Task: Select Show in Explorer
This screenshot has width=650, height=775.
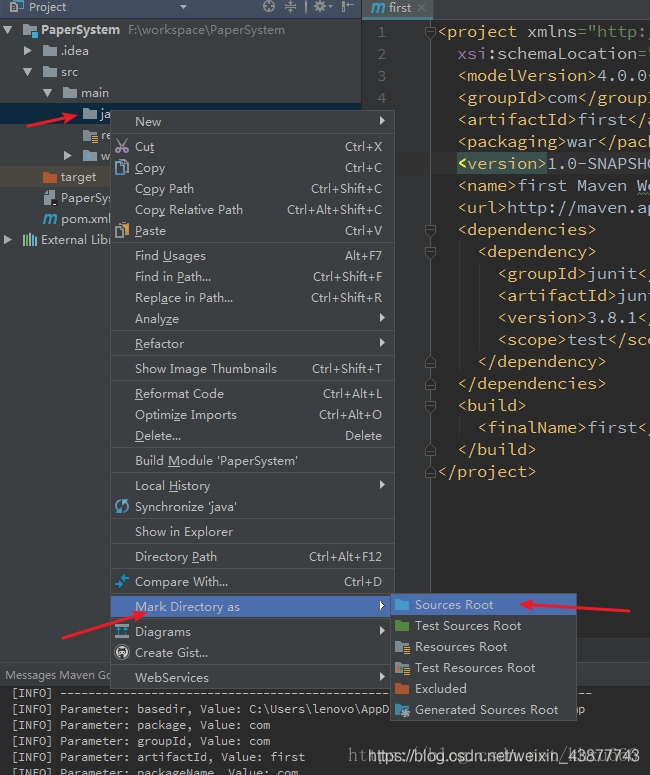Action: 253,532
